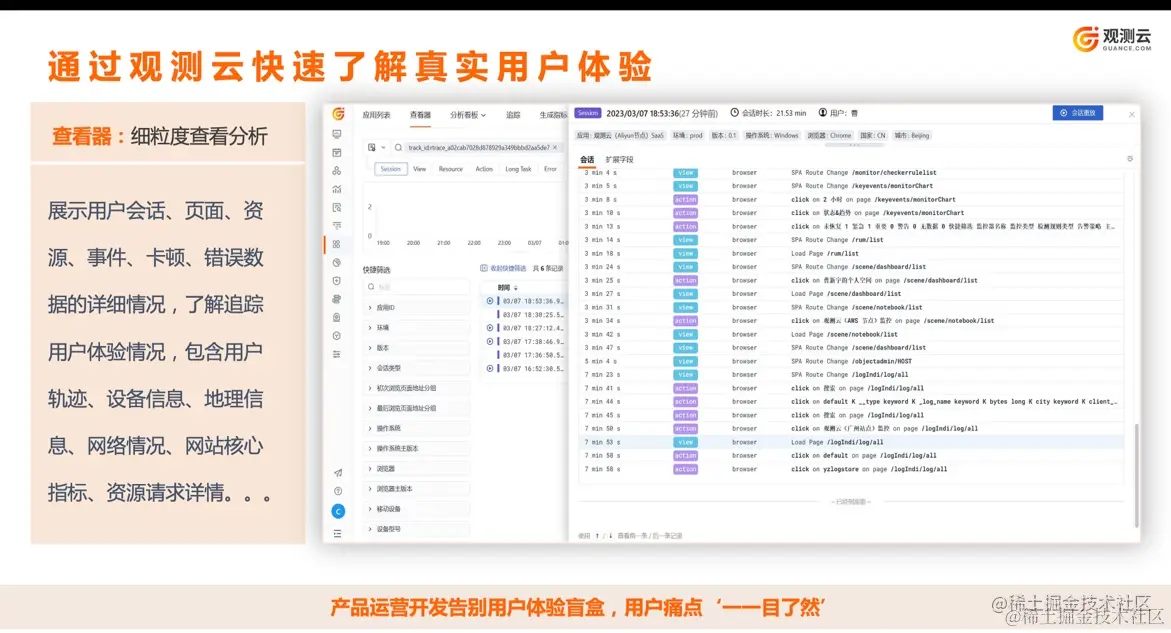Click the 城市: Beijing tag

(912, 136)
